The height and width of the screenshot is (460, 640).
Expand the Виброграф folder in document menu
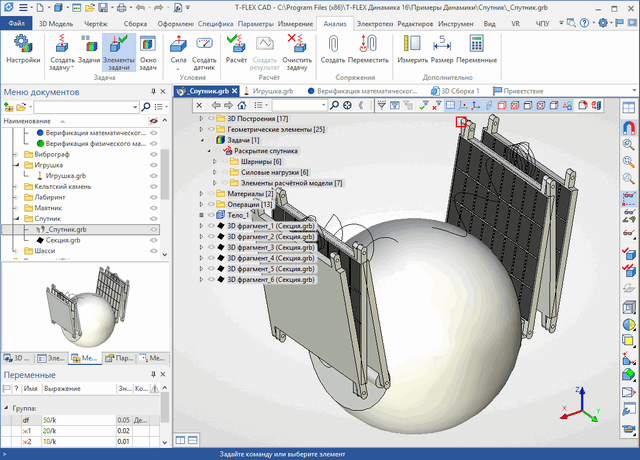click(x=17, y=156)
